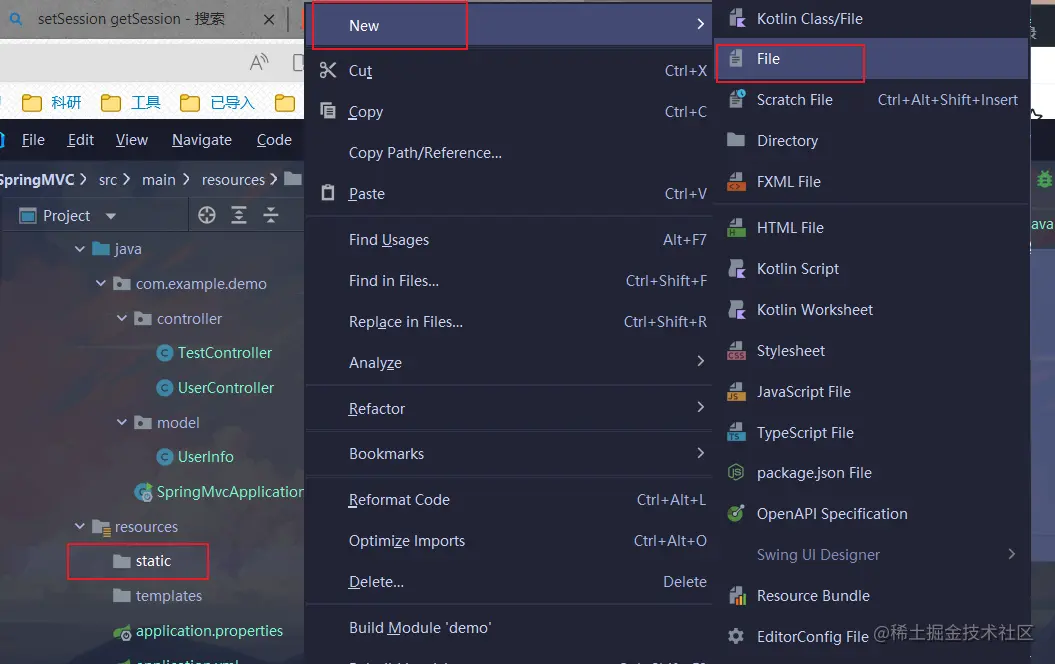The image size is (1055, 664).
Task: Click the Kotlin Class/File icon
Action: [x=737, y=19]
